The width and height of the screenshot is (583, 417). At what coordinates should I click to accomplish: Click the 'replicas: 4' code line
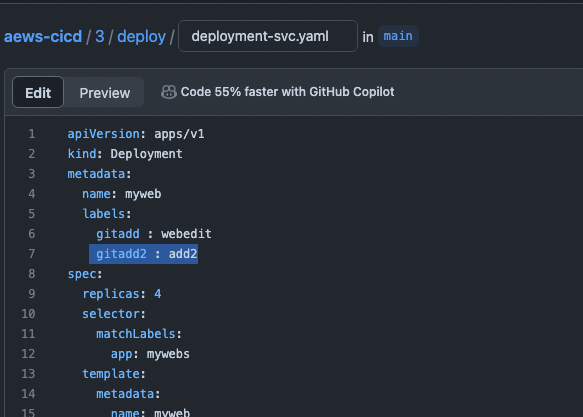122,294
